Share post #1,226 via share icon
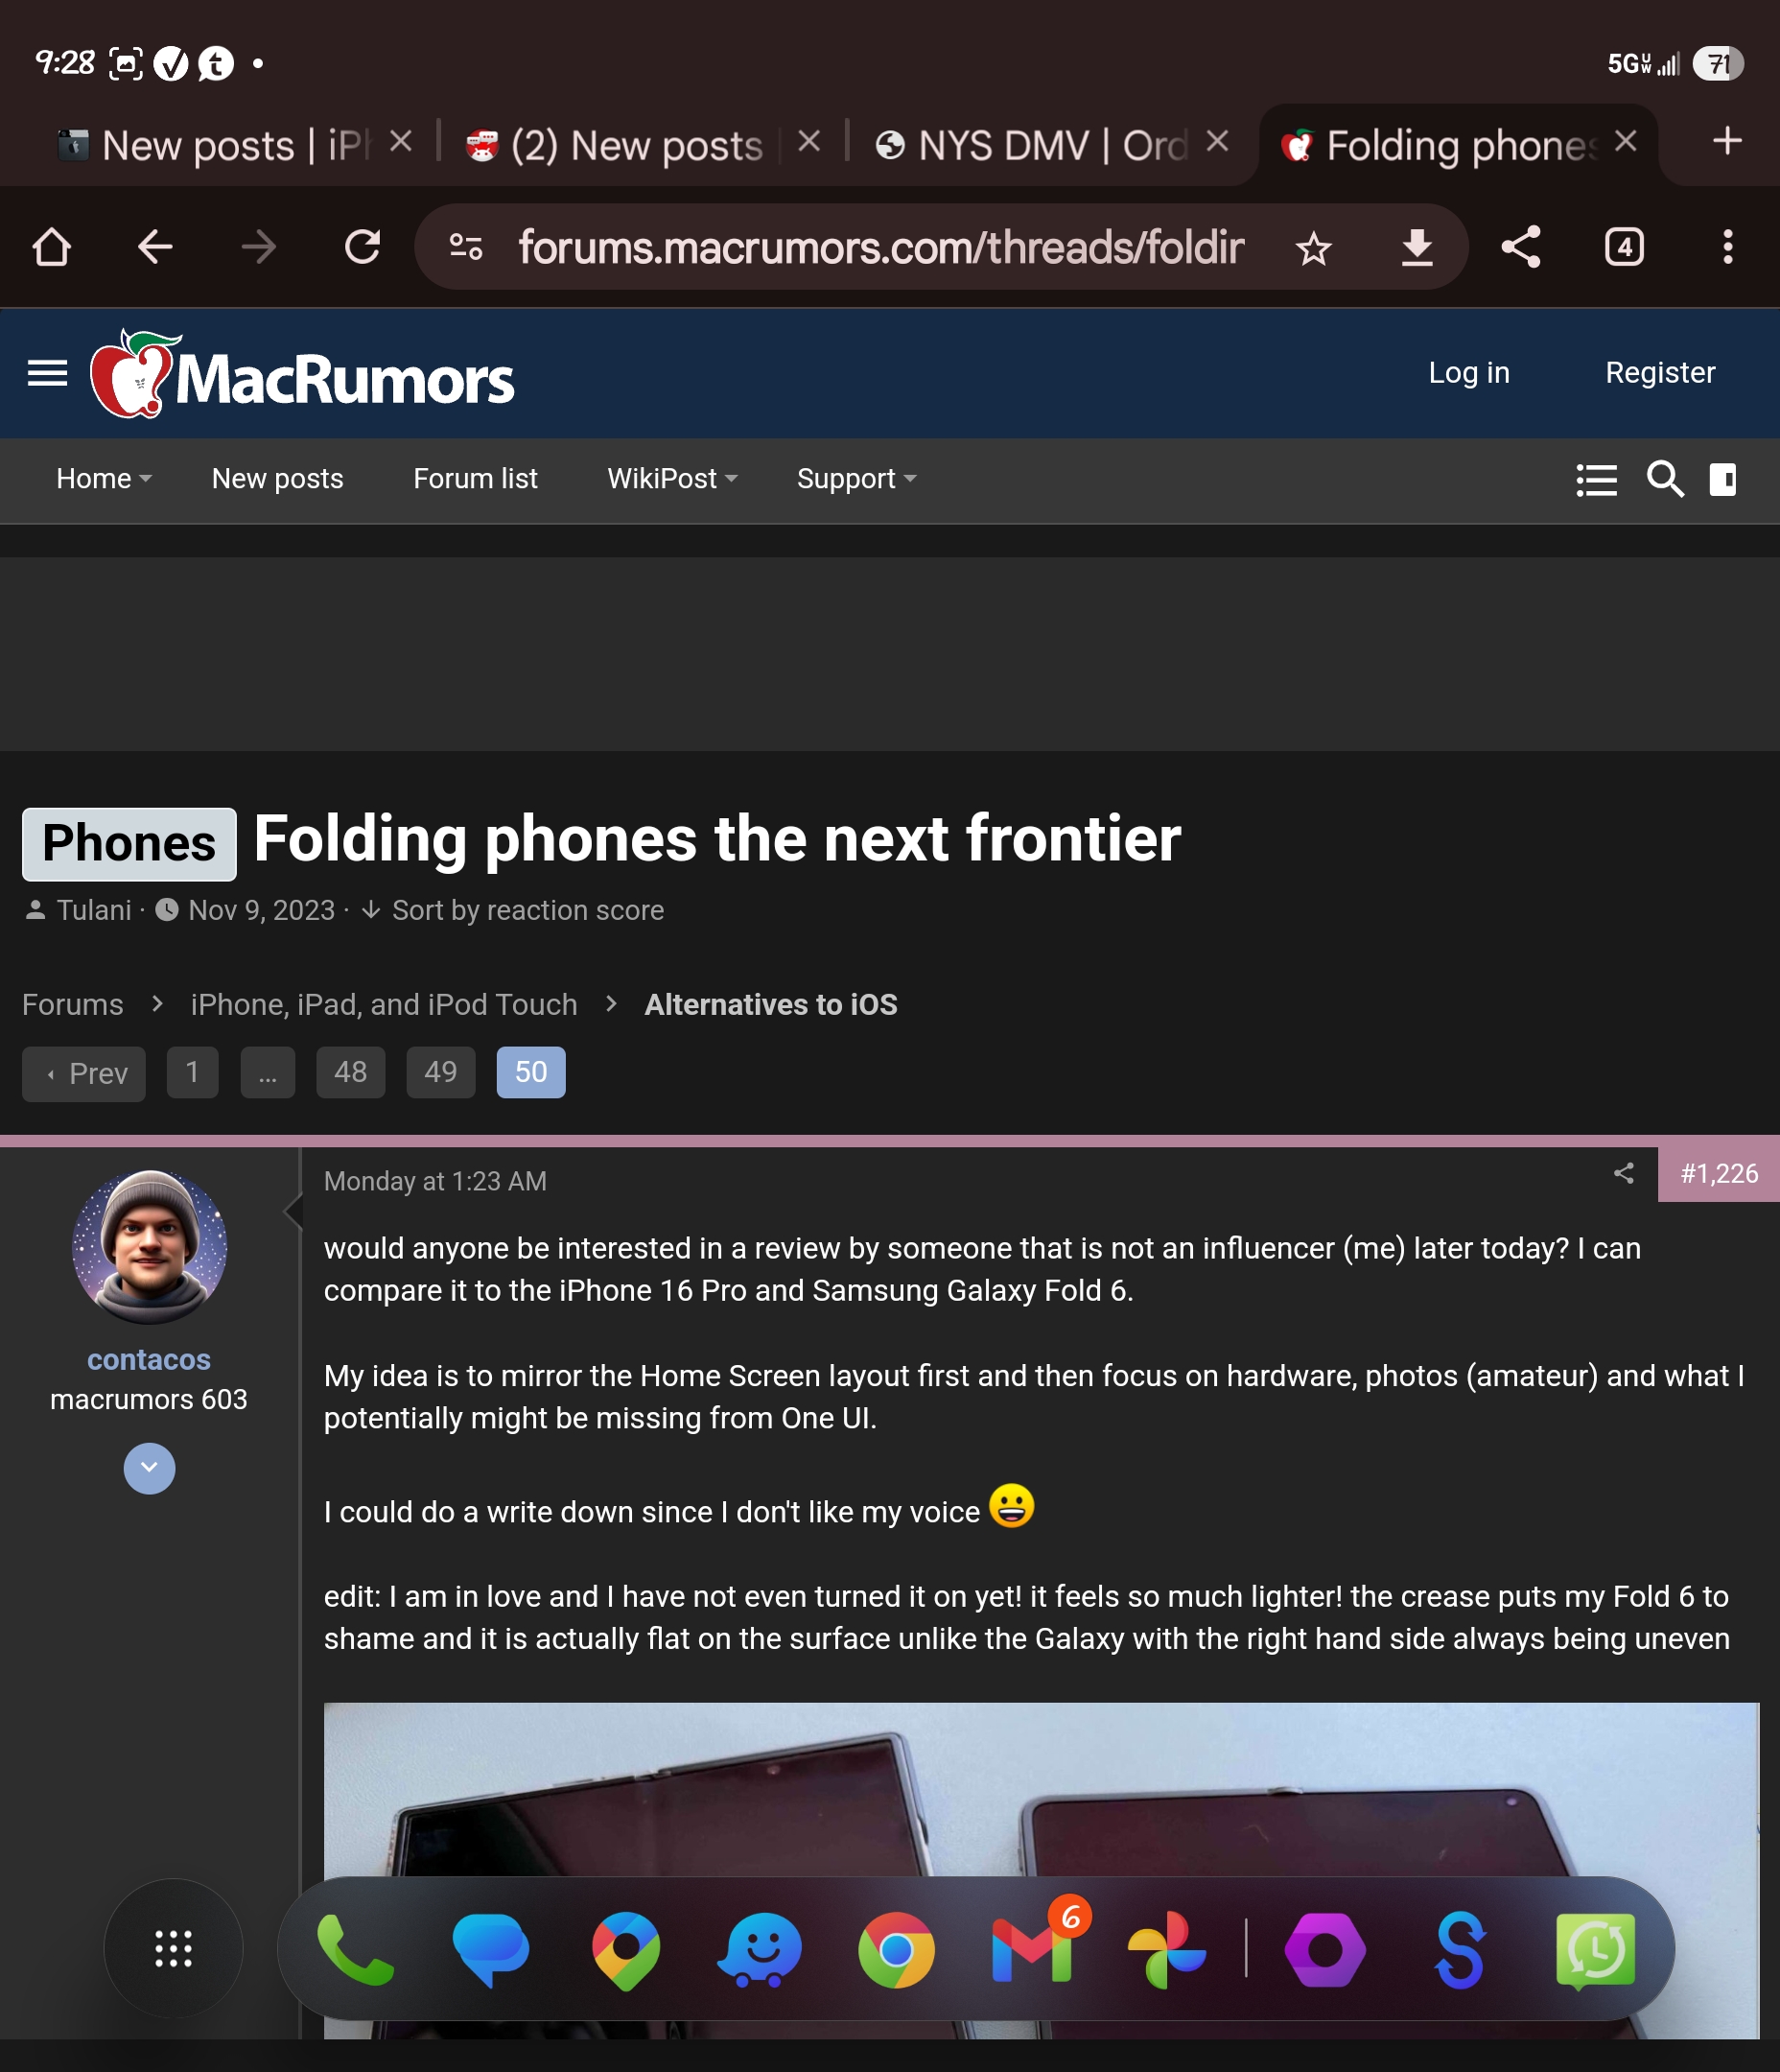 coord(1623,1173)
